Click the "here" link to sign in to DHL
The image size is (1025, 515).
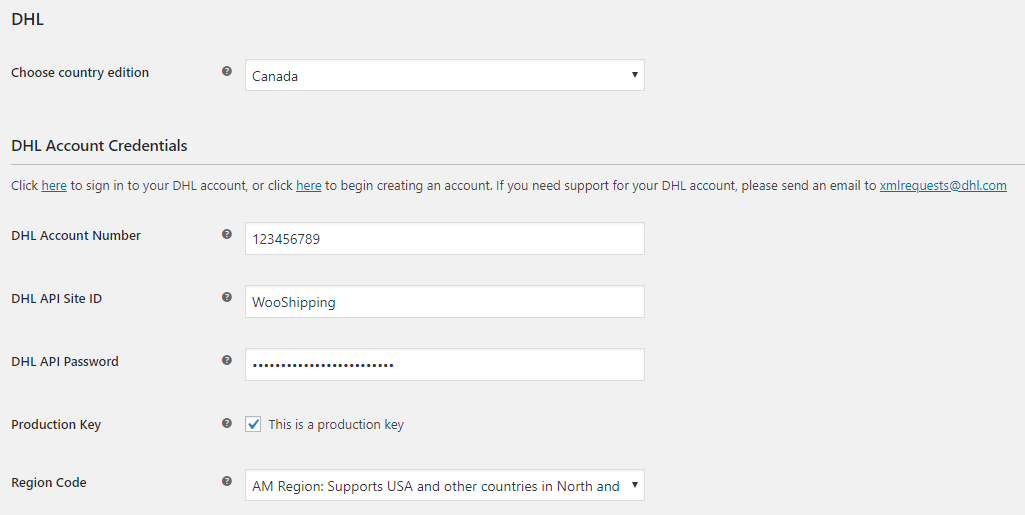pyautogui.click(x=54, y=186)
